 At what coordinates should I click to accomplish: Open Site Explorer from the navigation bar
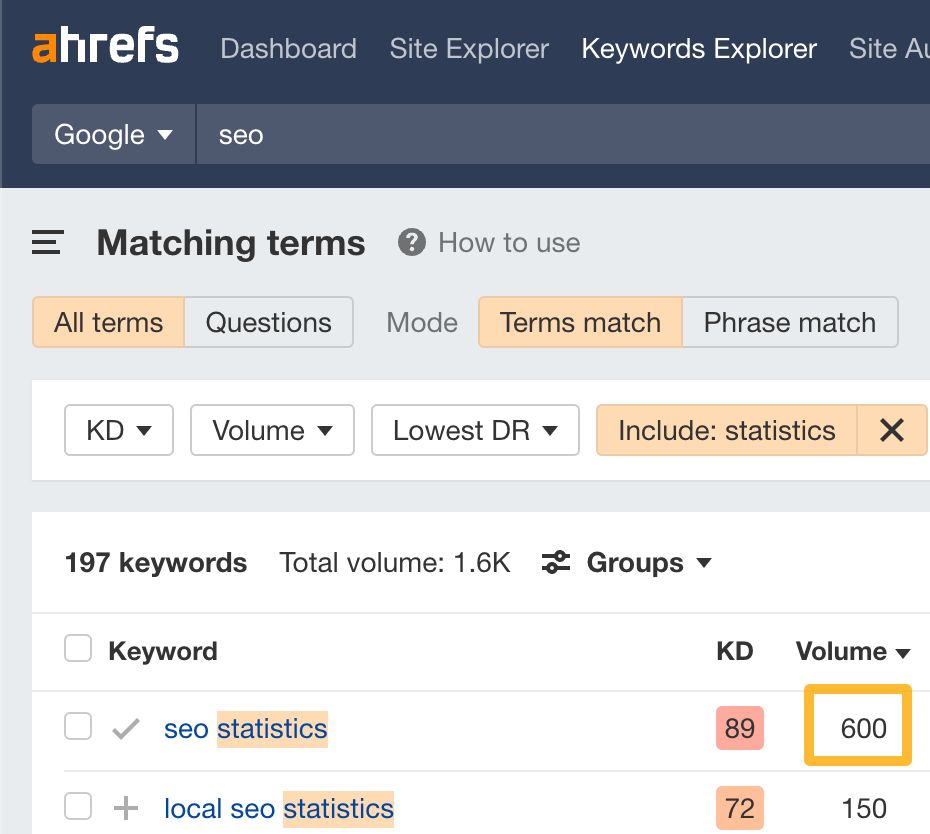pyautogui.click(x=468, y=48)
